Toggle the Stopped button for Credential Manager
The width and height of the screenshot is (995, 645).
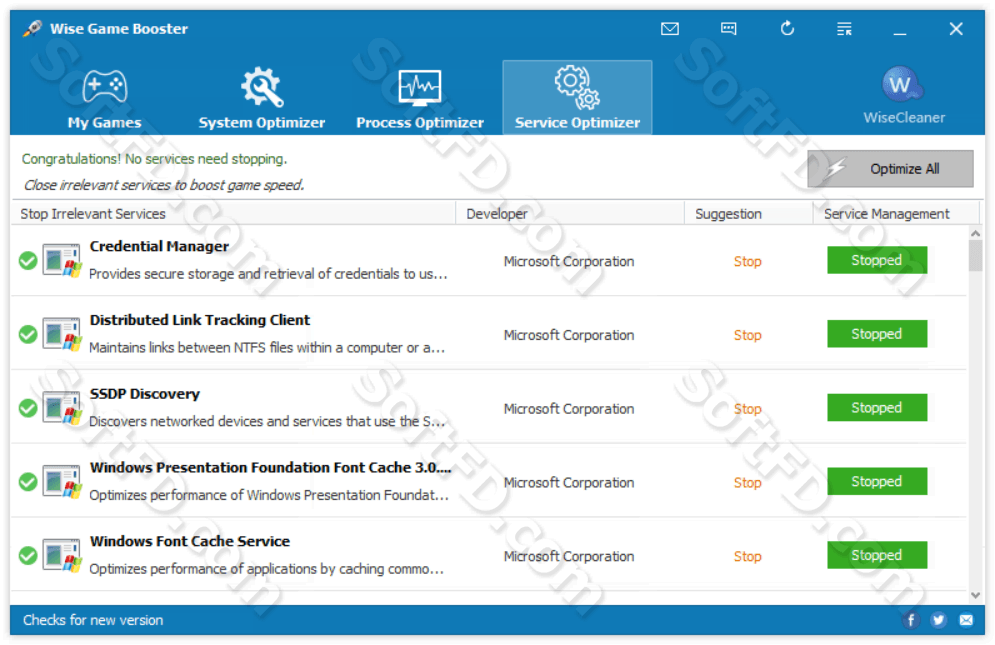[877, 260]
